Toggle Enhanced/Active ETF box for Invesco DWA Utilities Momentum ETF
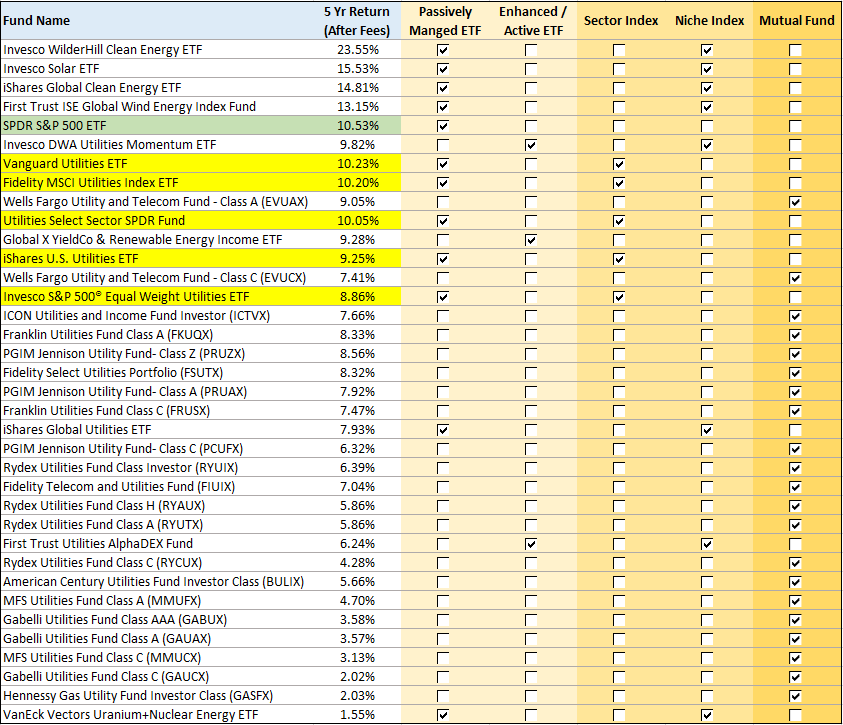This screenshot has width=843, height=725. pyautogui.click(x=531, y=145)
